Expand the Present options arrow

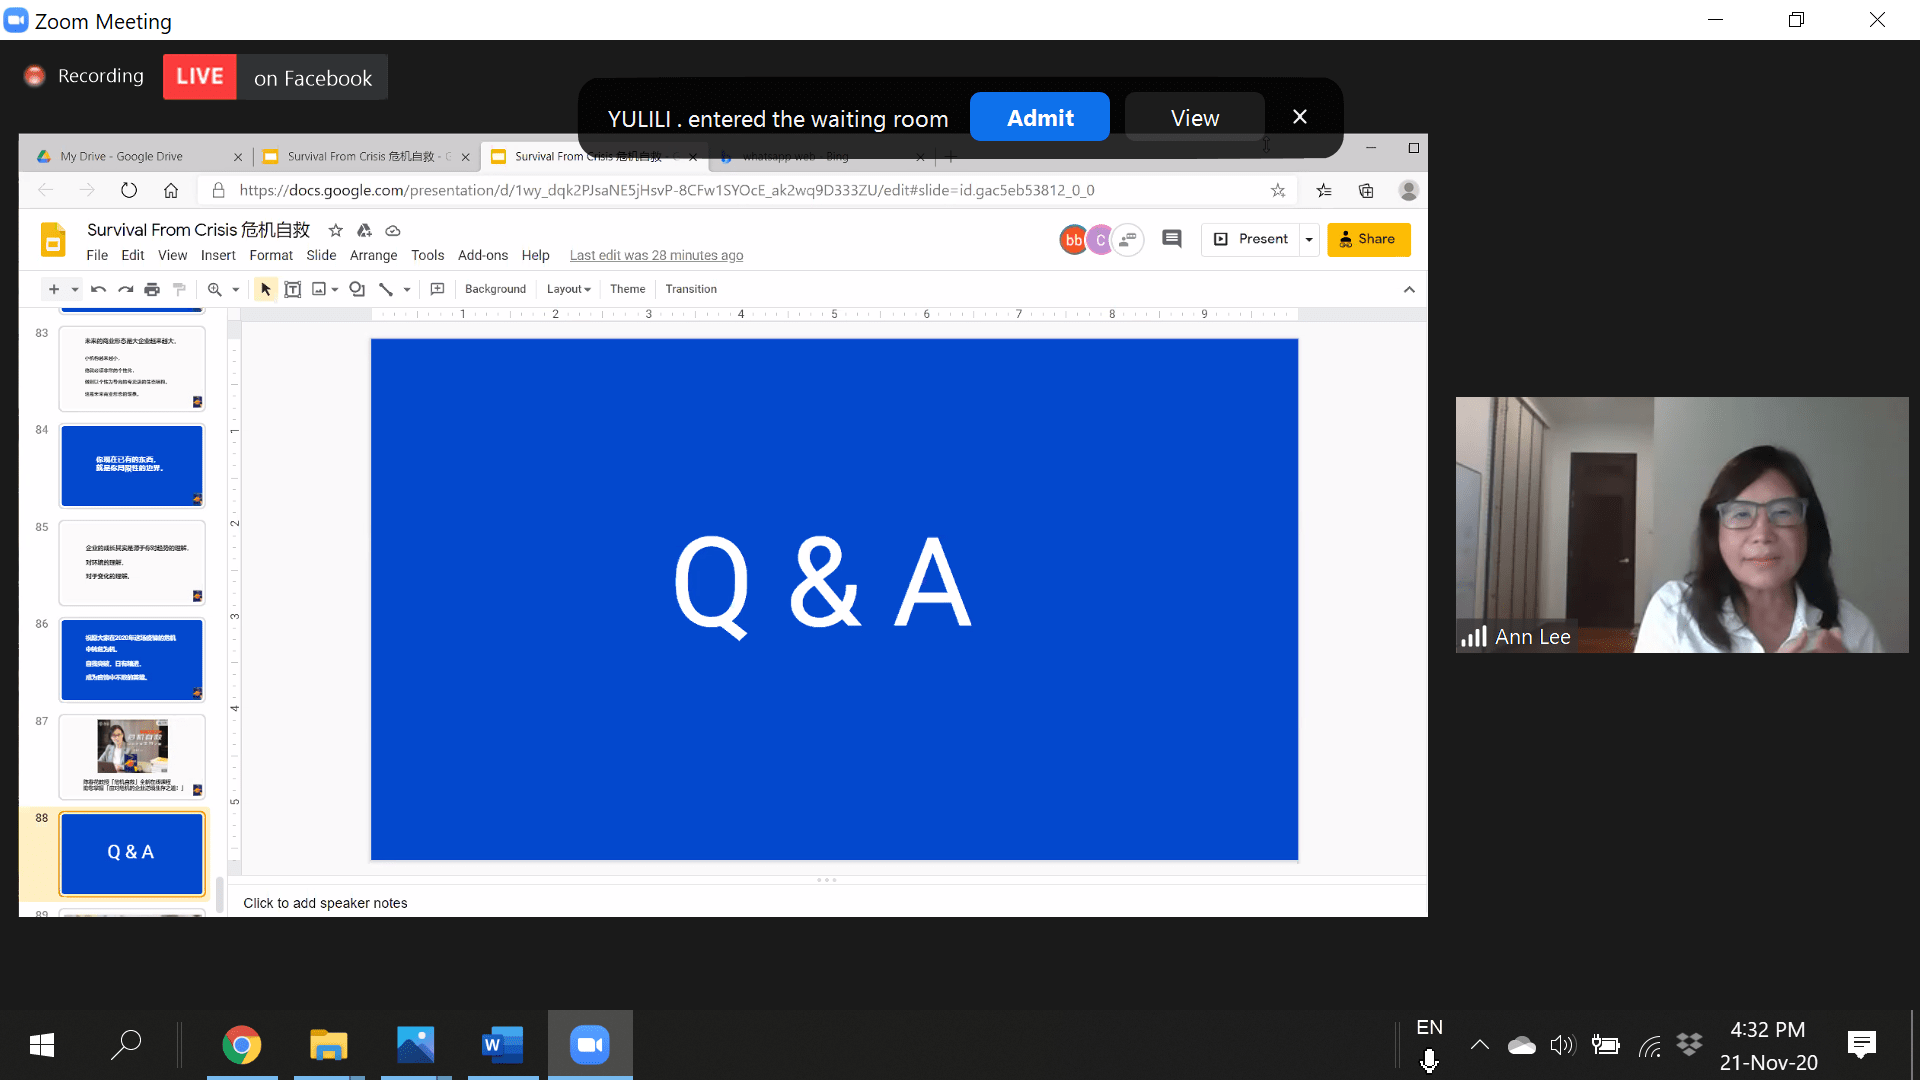[1309, 239]
